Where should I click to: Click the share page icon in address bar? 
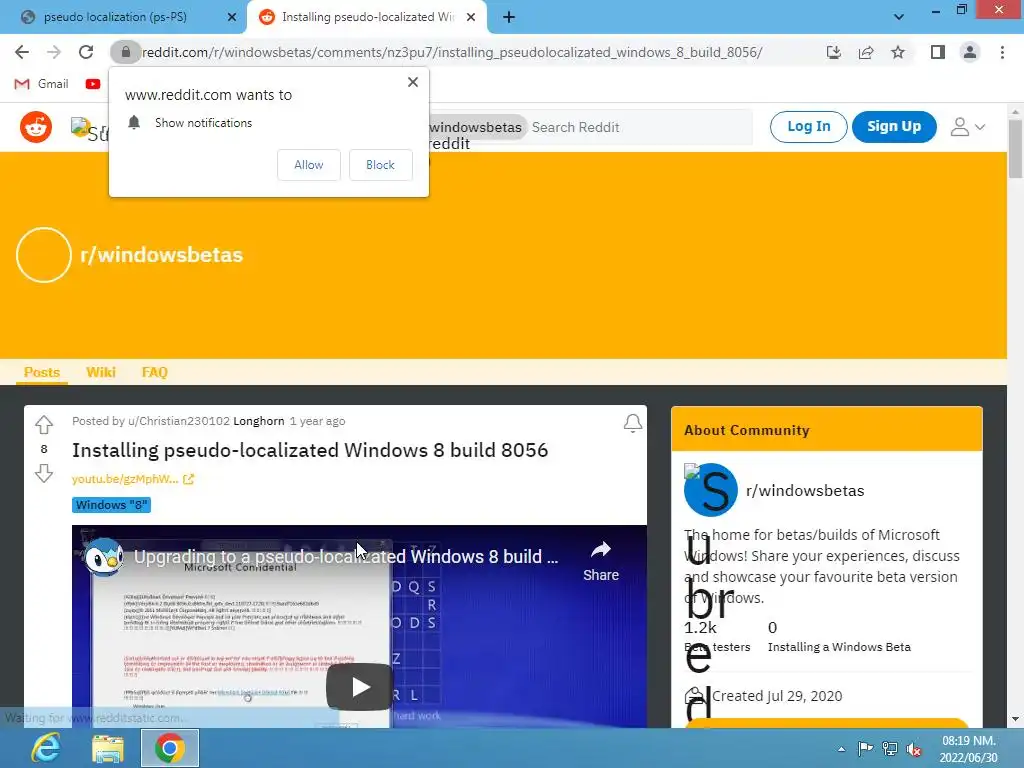coord(866,52)
